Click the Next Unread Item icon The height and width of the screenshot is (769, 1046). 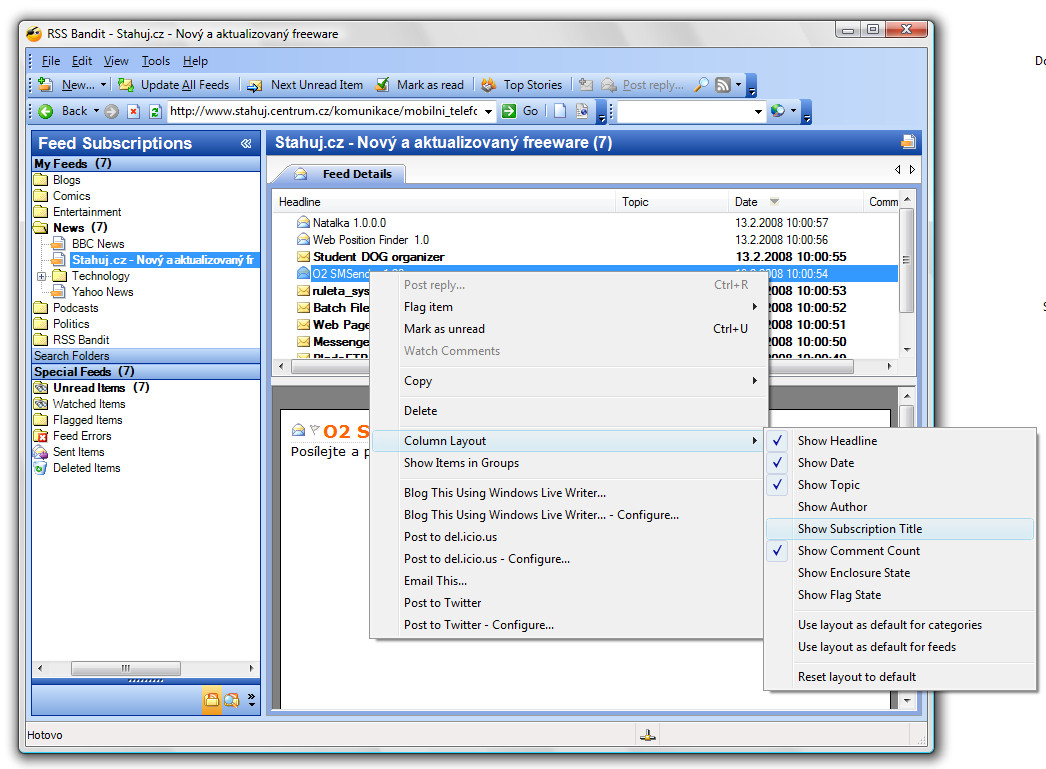tap(255, 85)
